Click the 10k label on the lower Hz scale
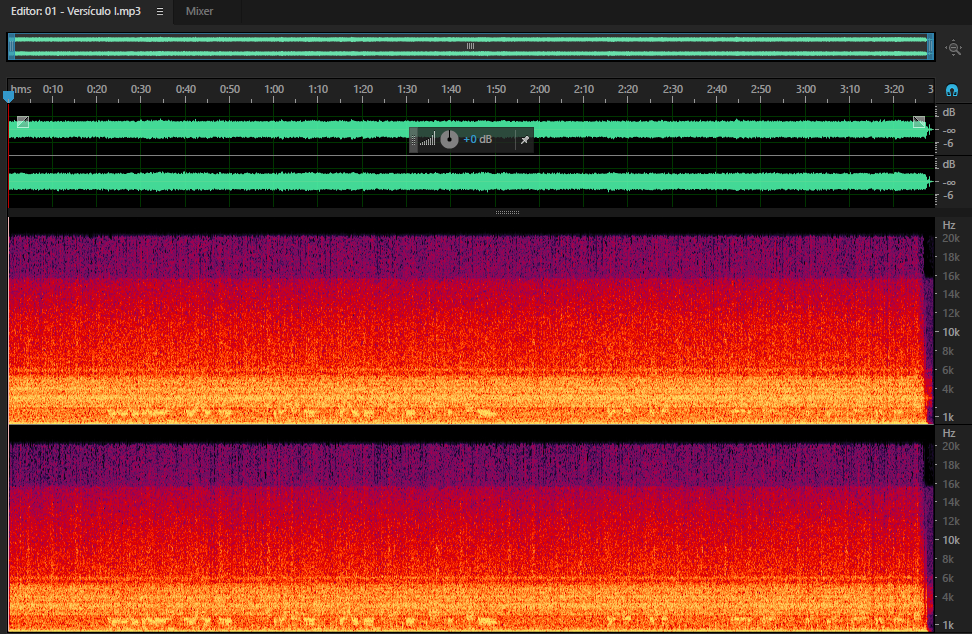This screenshot has height=634, width=972. point(951,540)
